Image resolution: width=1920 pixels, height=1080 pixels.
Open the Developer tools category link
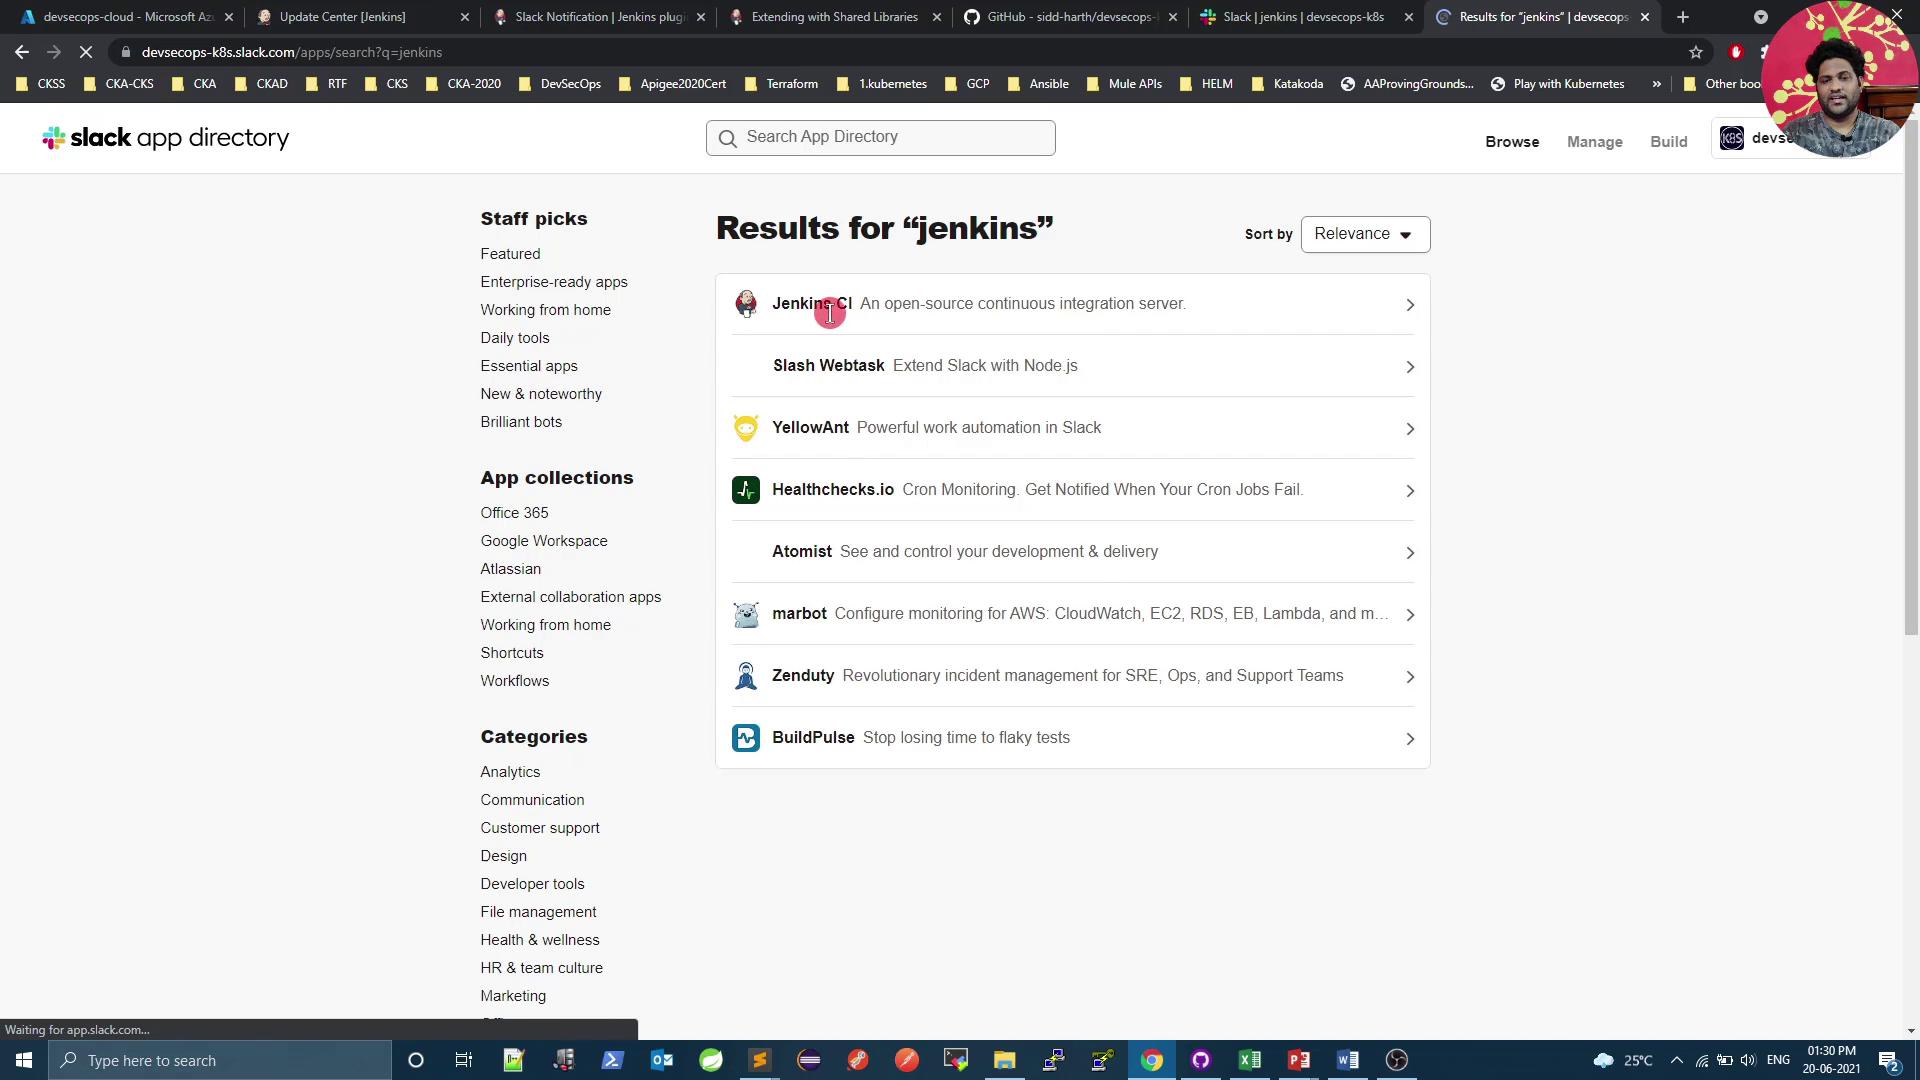pos(532,884)
